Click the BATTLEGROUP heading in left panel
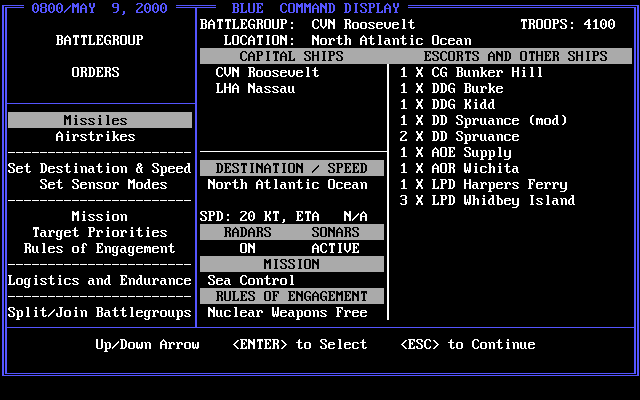640x400 pixels. click(100, 40)
